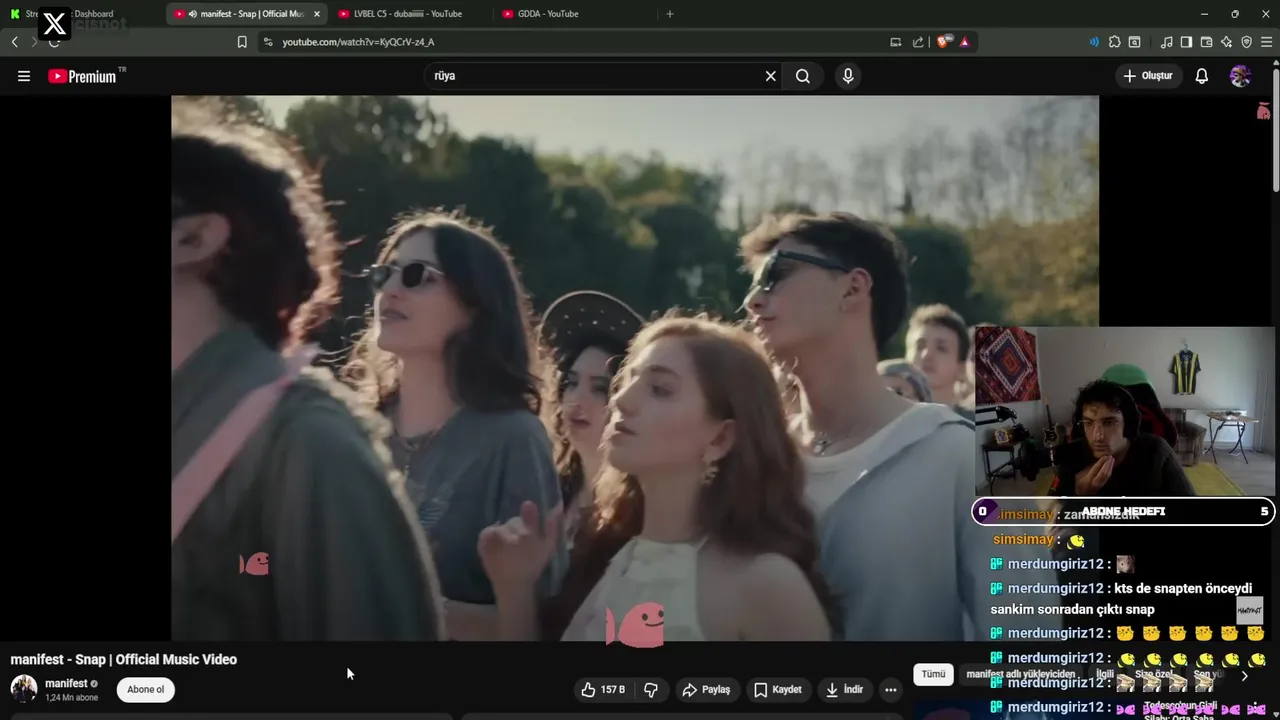Image resolution: width=1280 pixels, height=720 pixels.
Task: Open Brave Rewards triangle icon
Action: 964,42
